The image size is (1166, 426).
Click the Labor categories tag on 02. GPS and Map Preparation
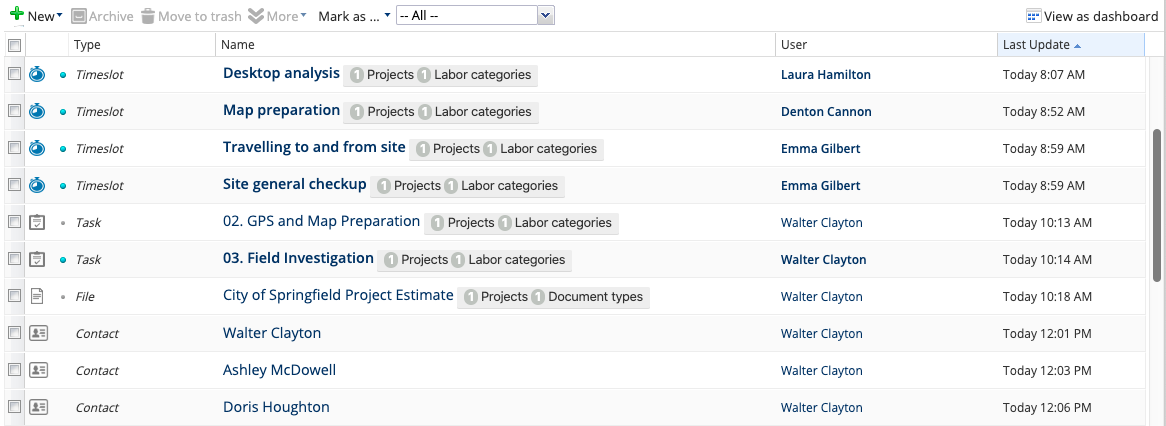click(x=556, y=223)
